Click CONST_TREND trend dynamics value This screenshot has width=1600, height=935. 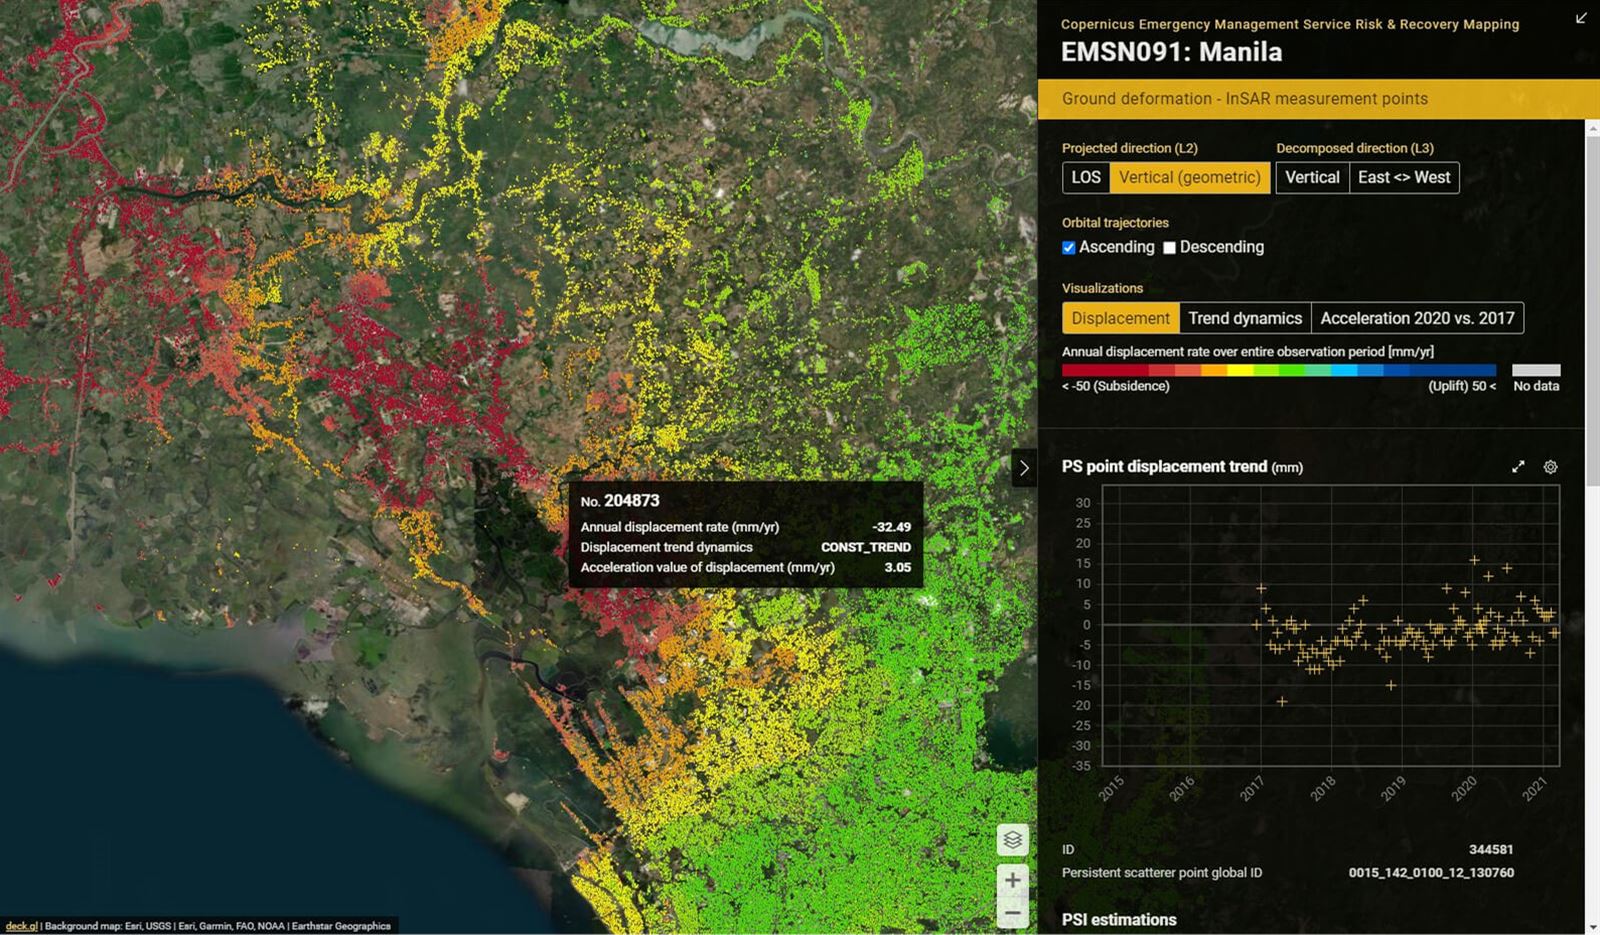[x=866, y=547]
